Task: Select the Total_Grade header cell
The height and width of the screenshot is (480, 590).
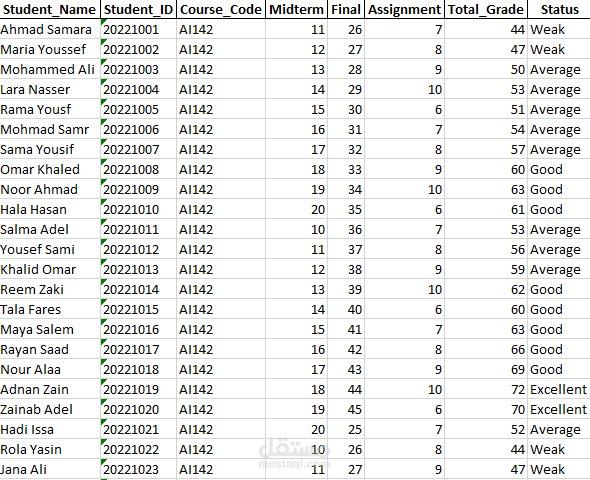Action: [486, 9]
